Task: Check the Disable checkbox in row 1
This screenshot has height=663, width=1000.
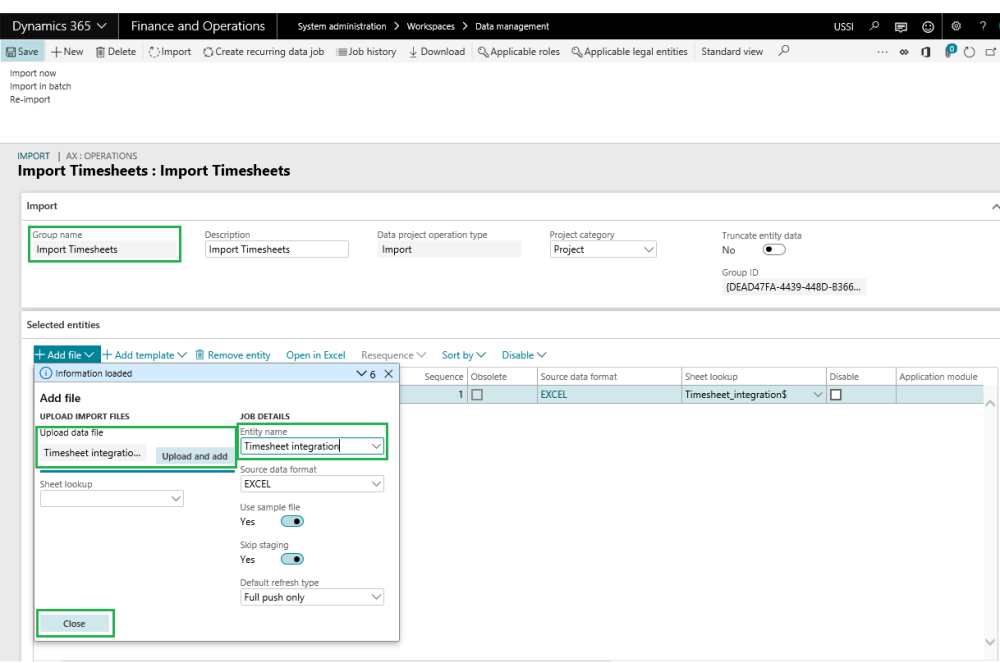Action: [x=836, y=395]
